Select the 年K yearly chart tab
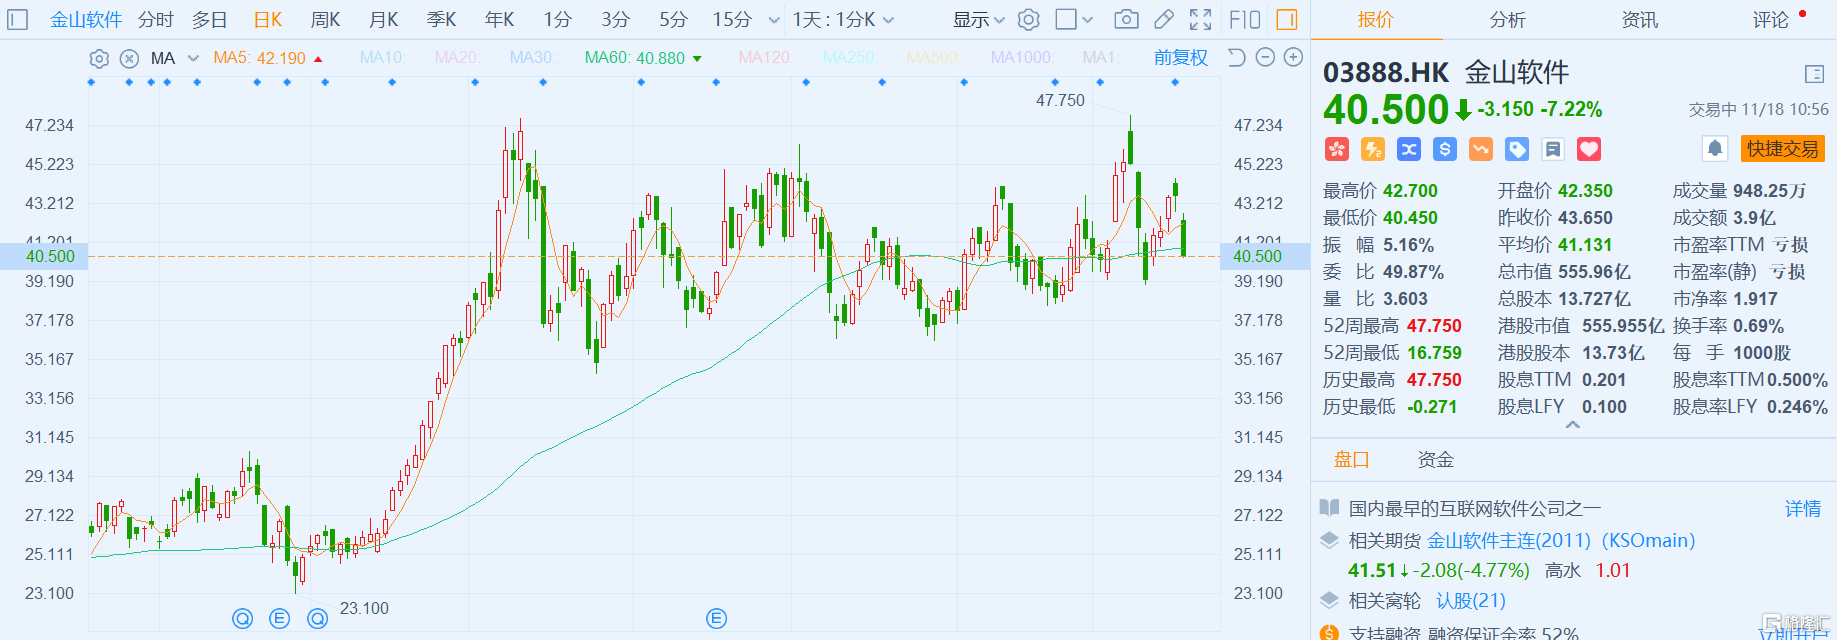 click(x=499, y=20)
